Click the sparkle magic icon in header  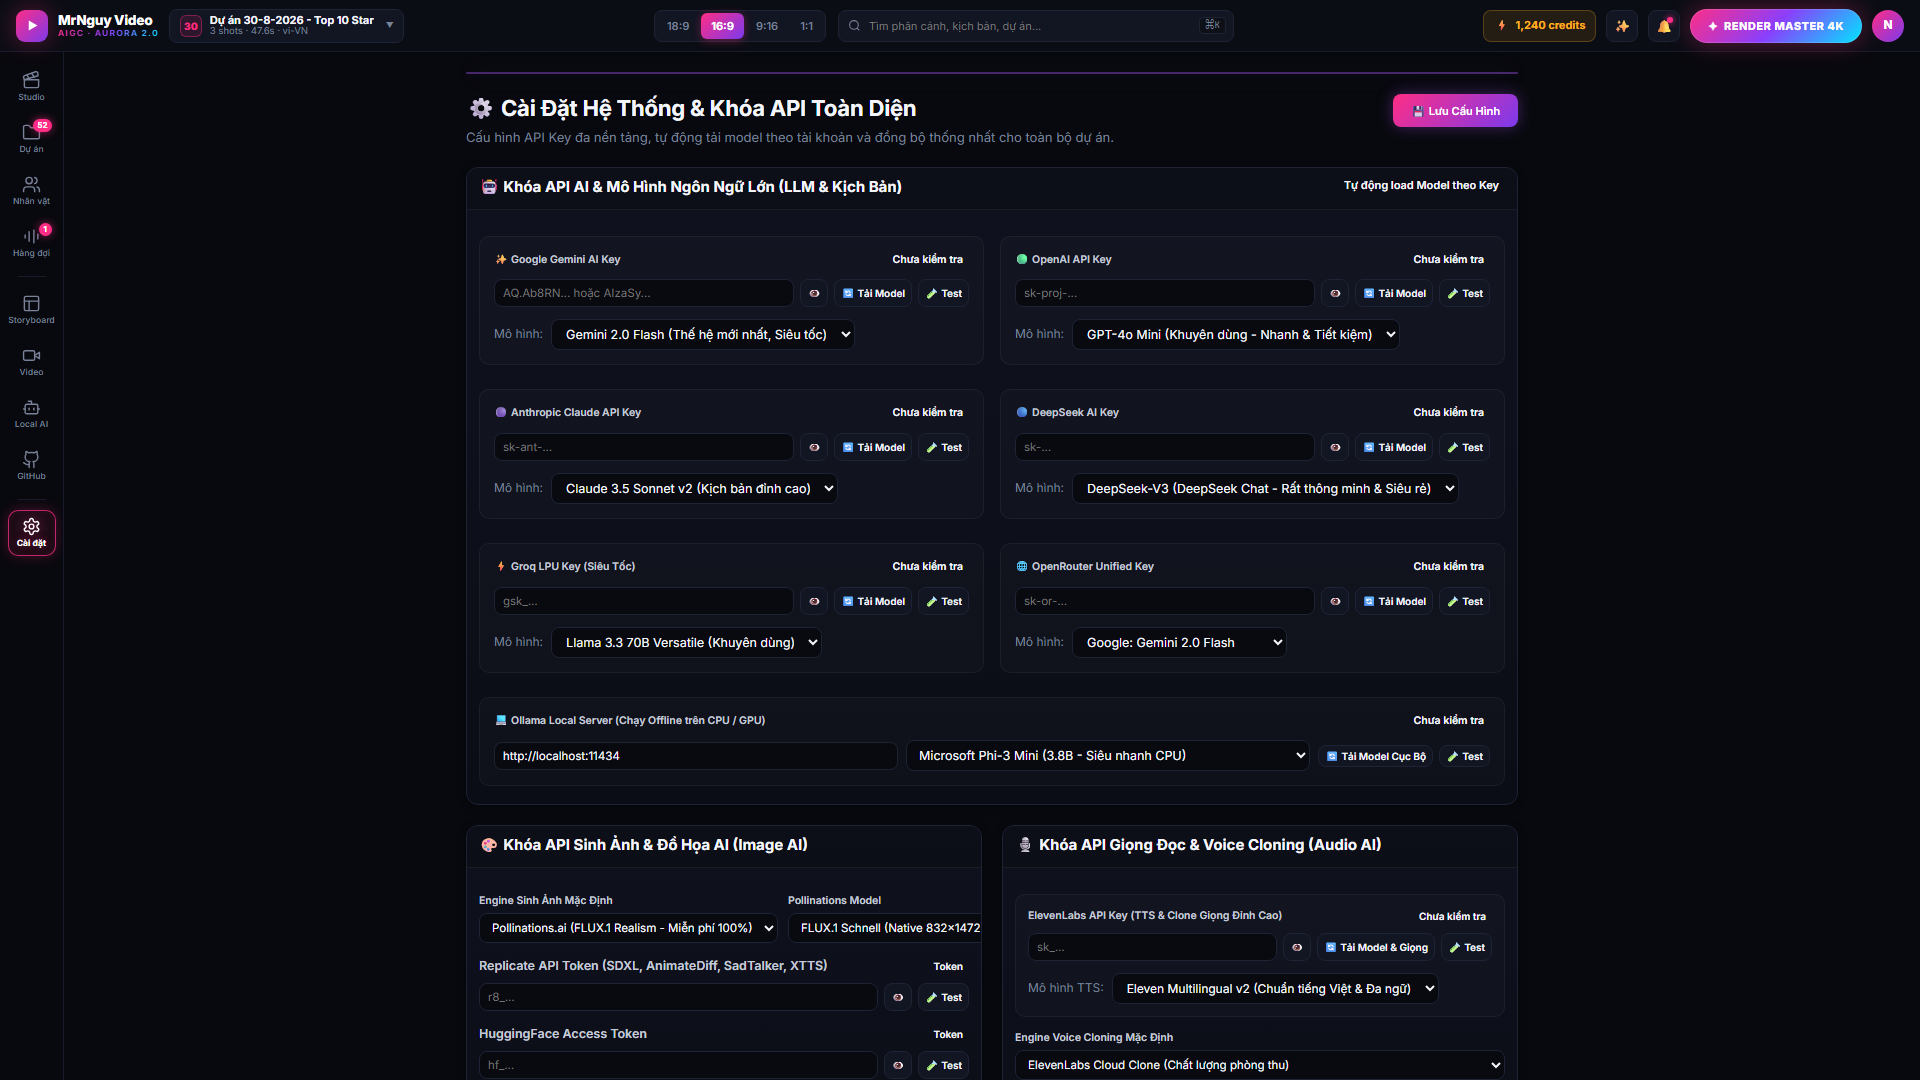1622,26
